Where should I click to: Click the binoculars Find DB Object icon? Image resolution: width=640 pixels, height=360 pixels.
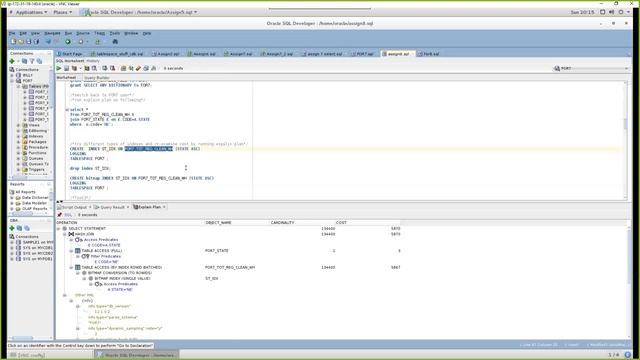[115, 42]
